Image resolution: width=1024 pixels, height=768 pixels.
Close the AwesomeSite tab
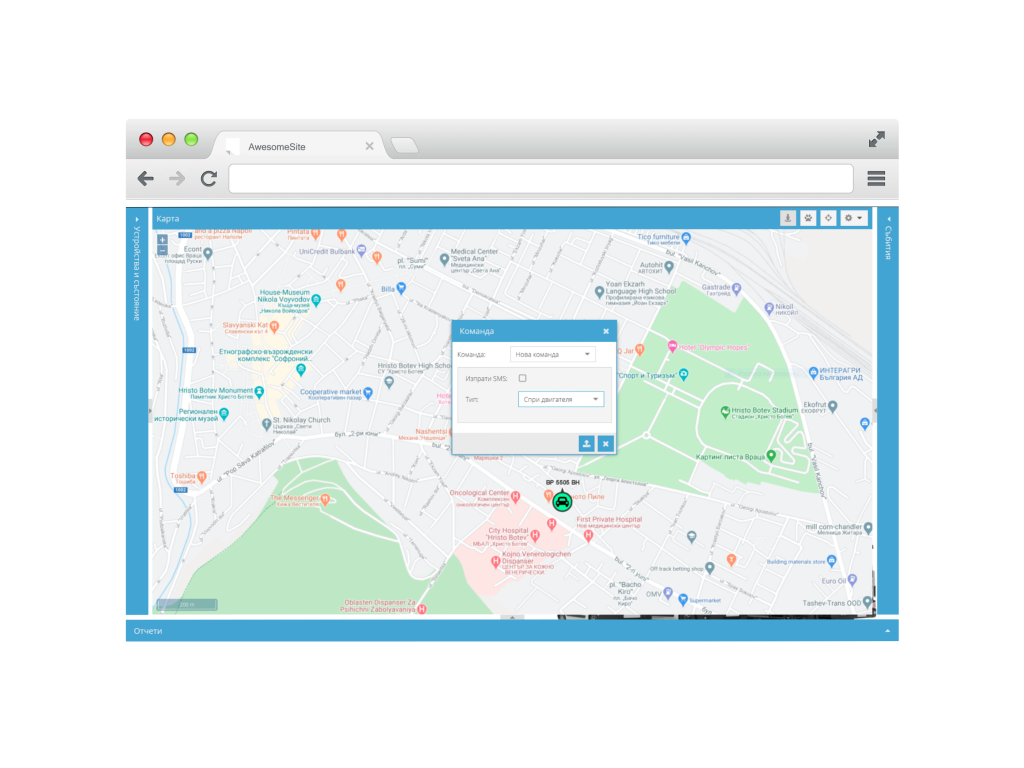(370, 146)
